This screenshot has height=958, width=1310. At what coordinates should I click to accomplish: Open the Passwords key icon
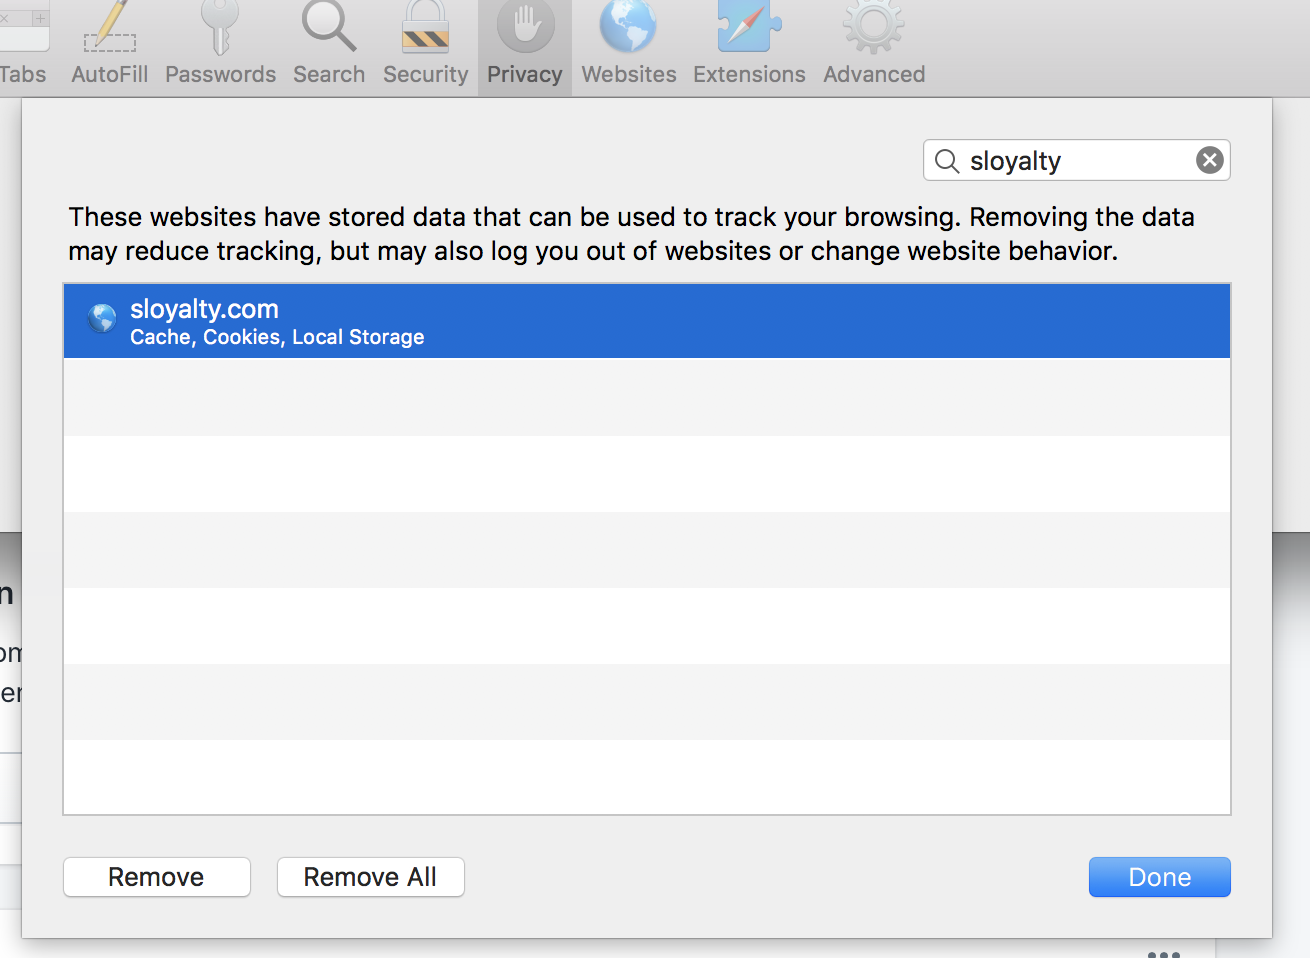click(x=220, y=27)
